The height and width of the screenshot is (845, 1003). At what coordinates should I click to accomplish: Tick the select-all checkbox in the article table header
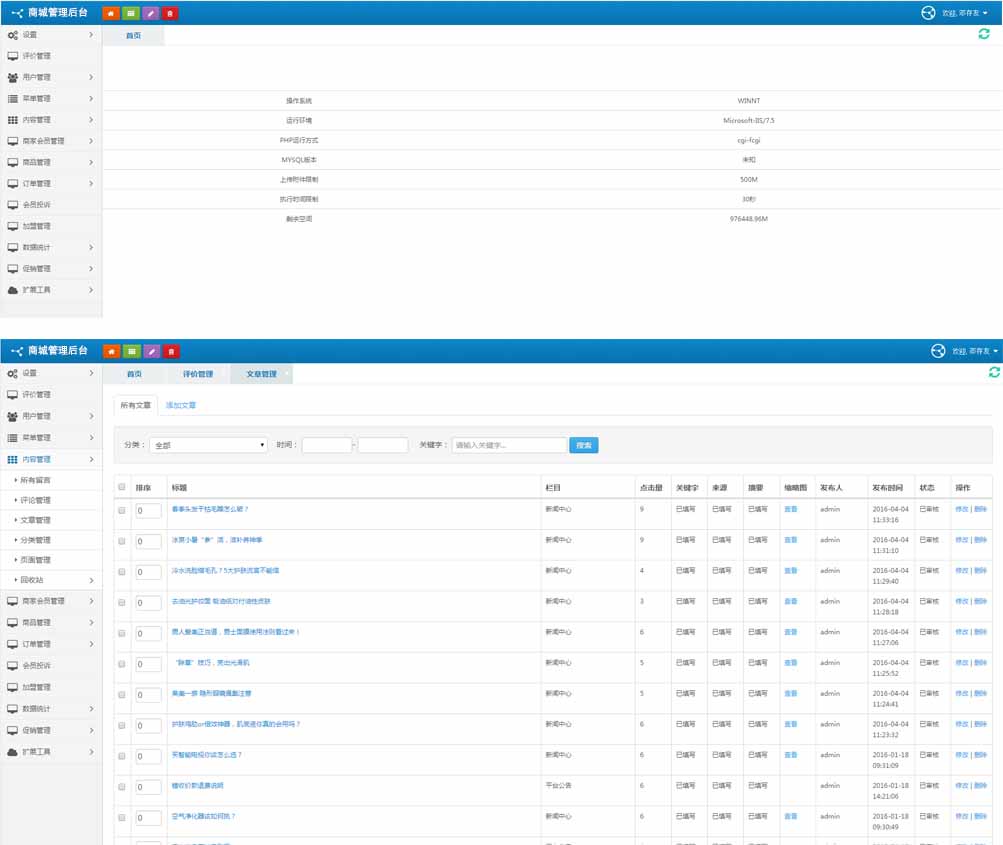click(122, 487)
